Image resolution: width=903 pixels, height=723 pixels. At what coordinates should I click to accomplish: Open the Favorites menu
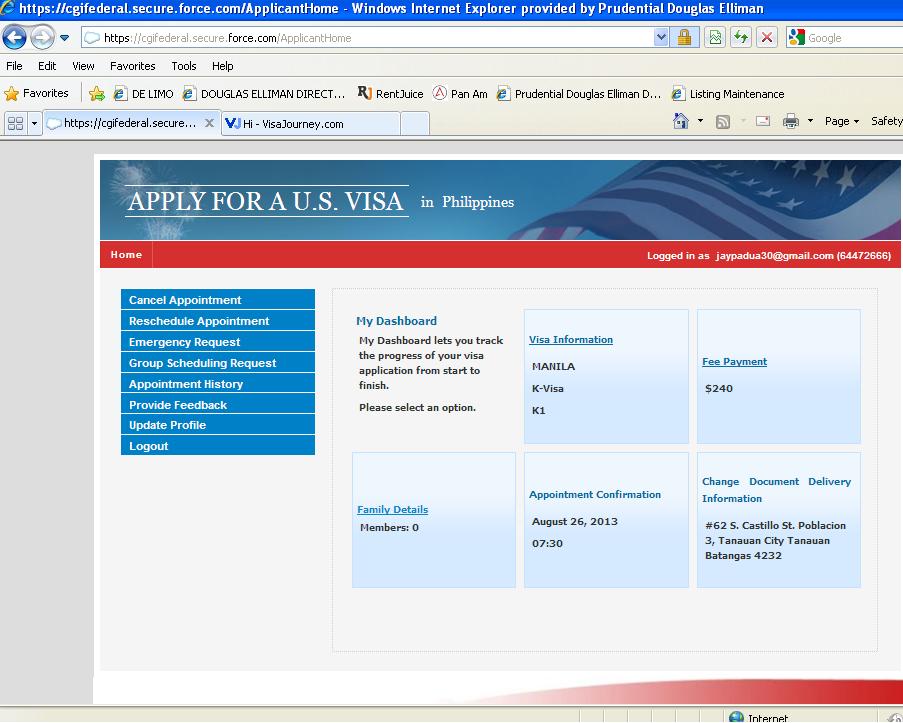pos(132,66)
